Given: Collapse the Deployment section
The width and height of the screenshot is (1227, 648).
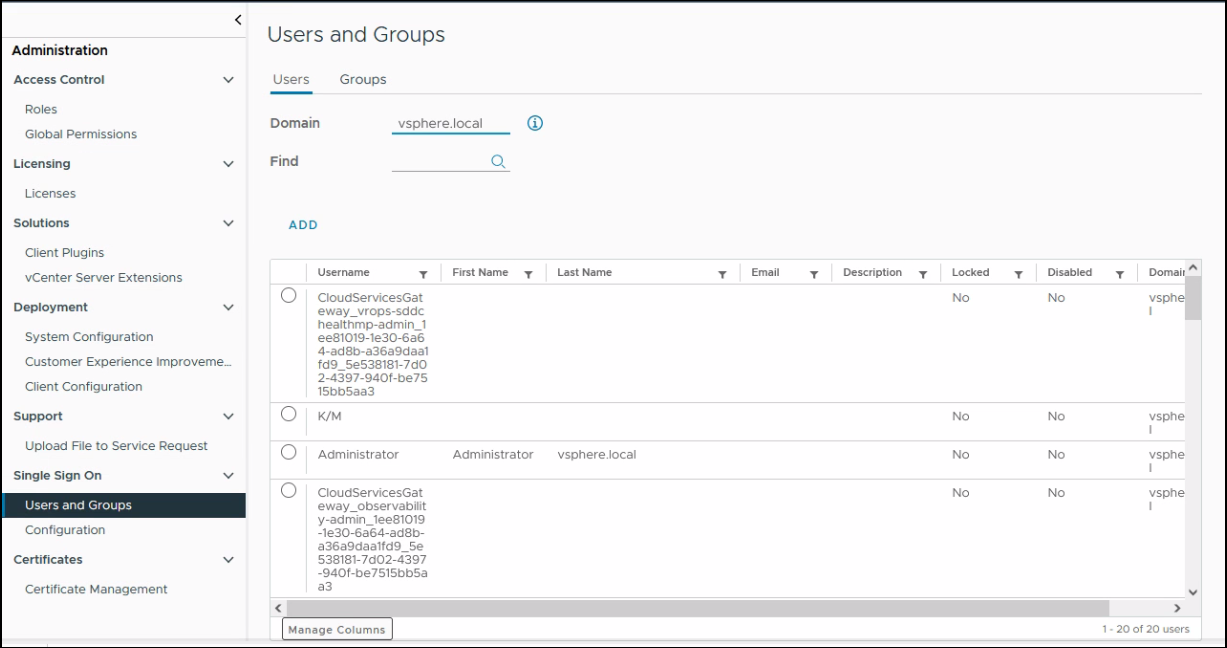Looking at the screenshot, I should coord(230,307).
